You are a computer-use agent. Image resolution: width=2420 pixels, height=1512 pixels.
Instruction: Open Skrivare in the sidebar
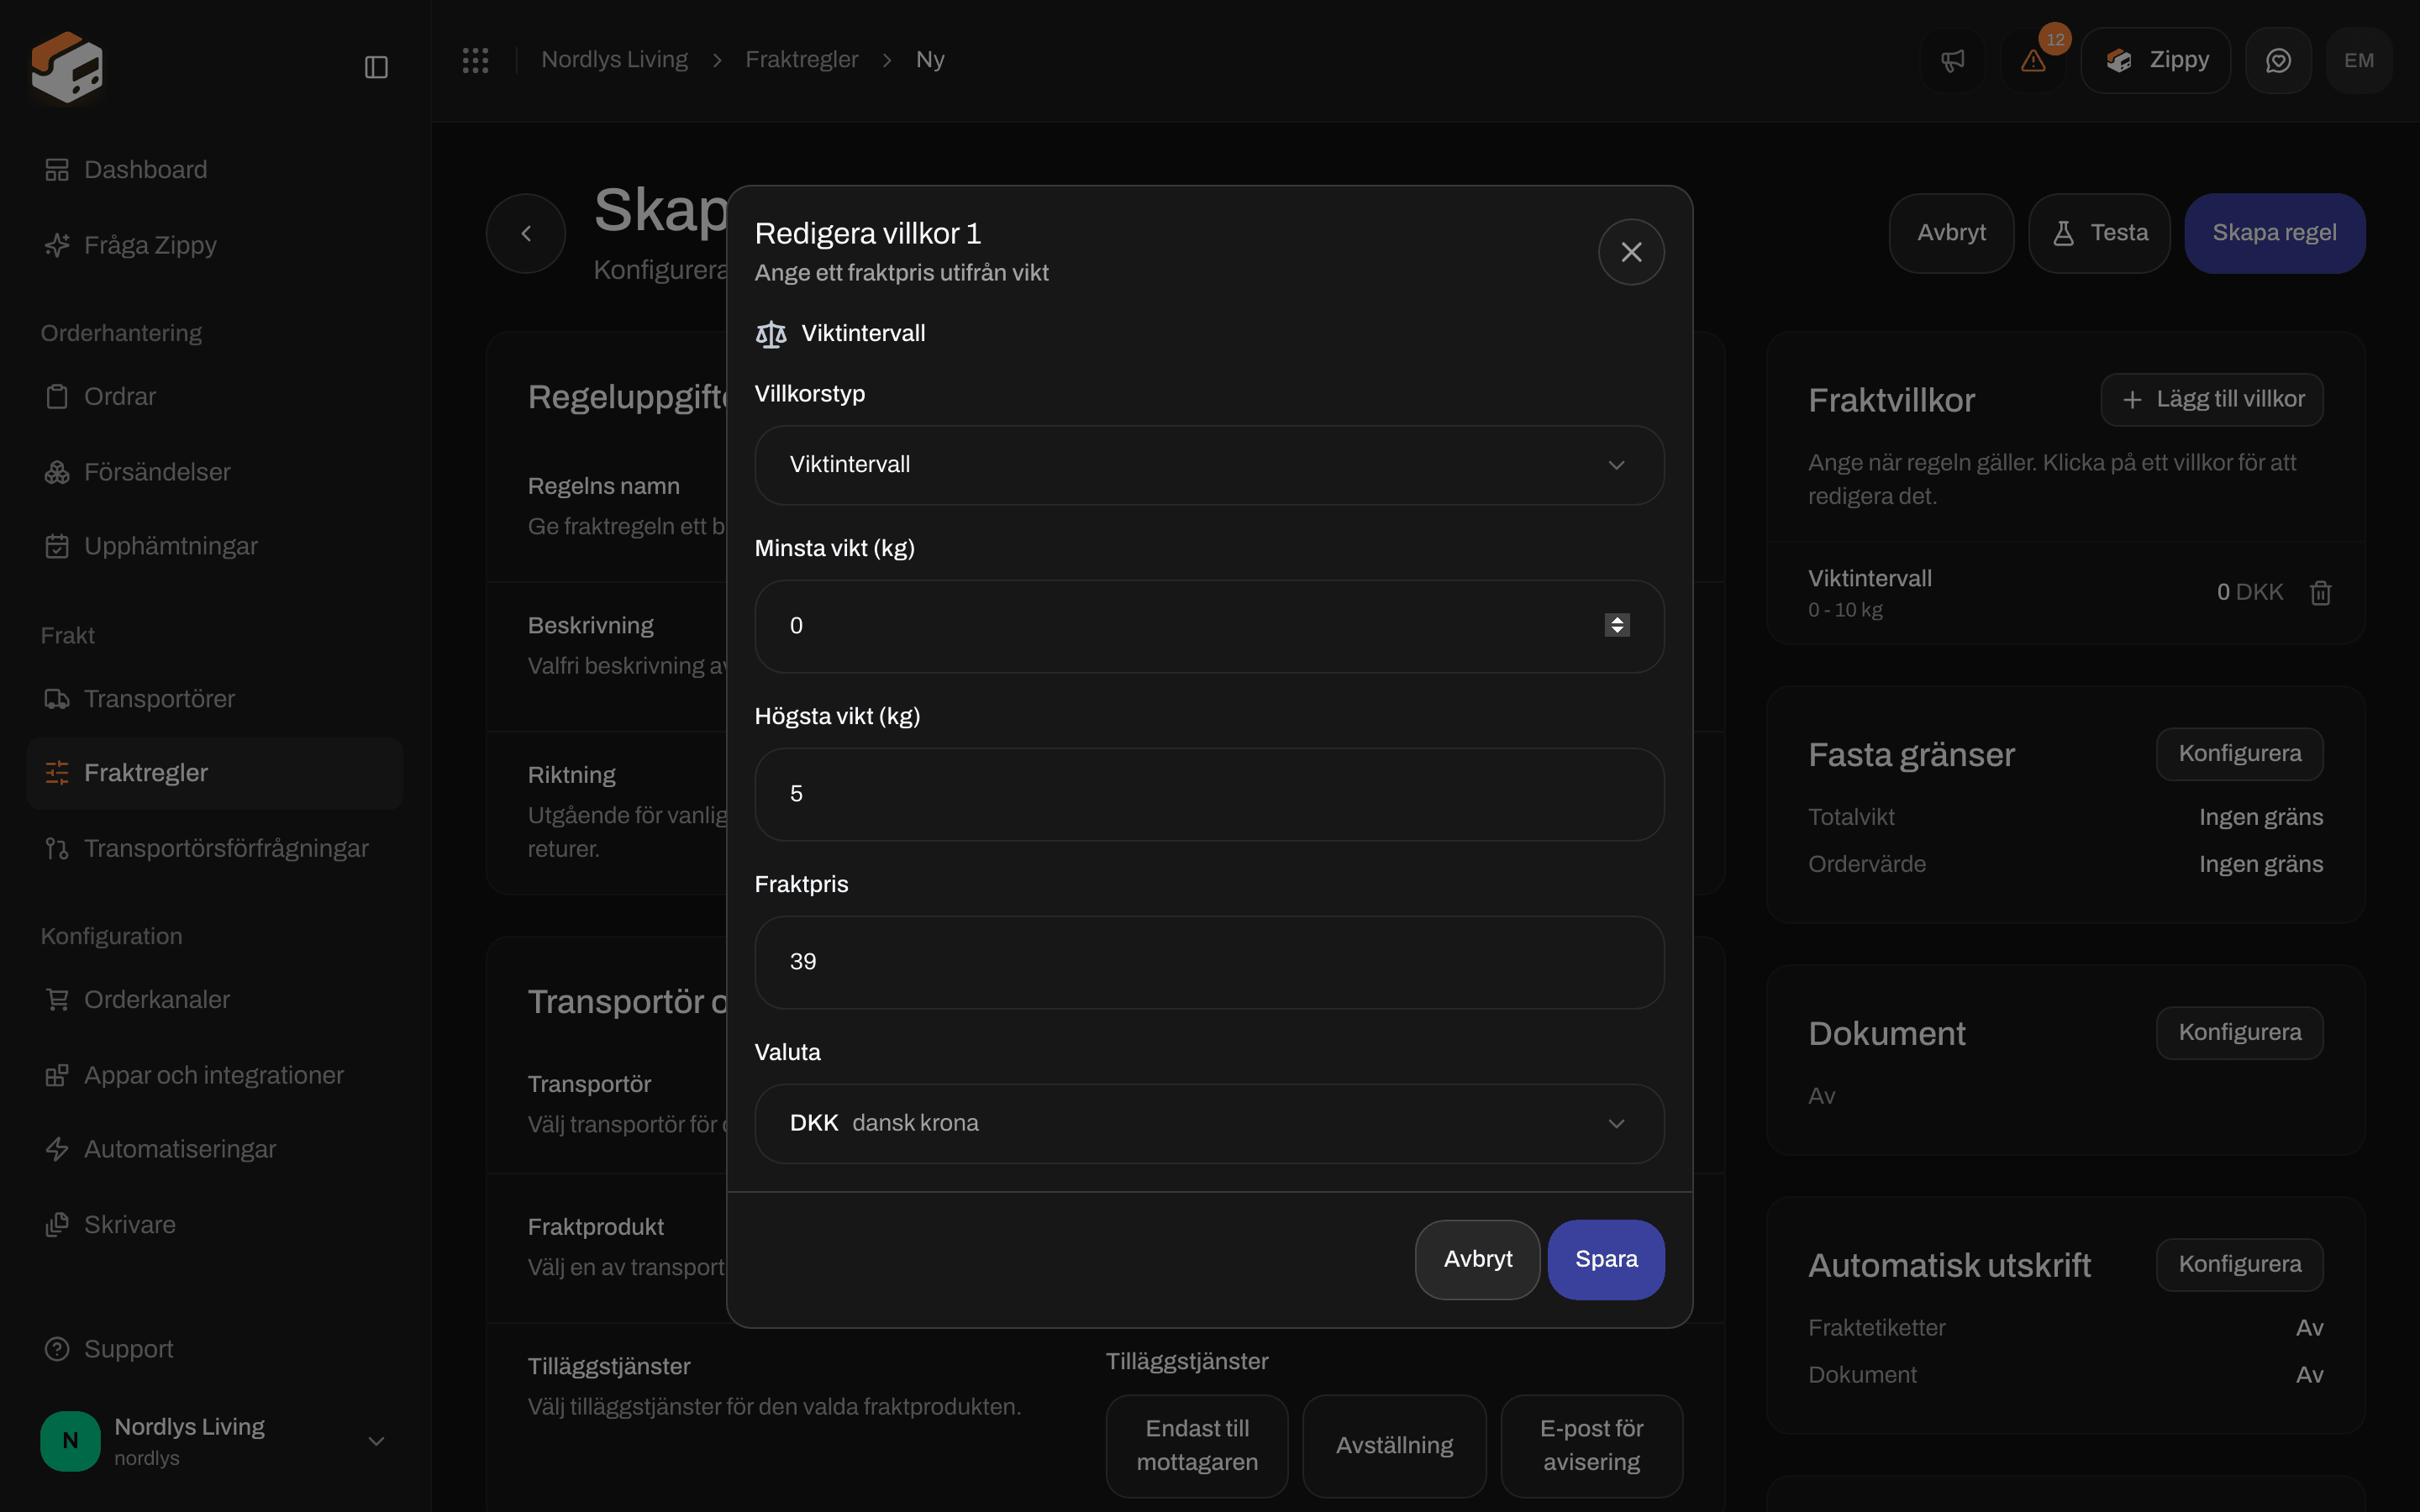pos(215,1225)
